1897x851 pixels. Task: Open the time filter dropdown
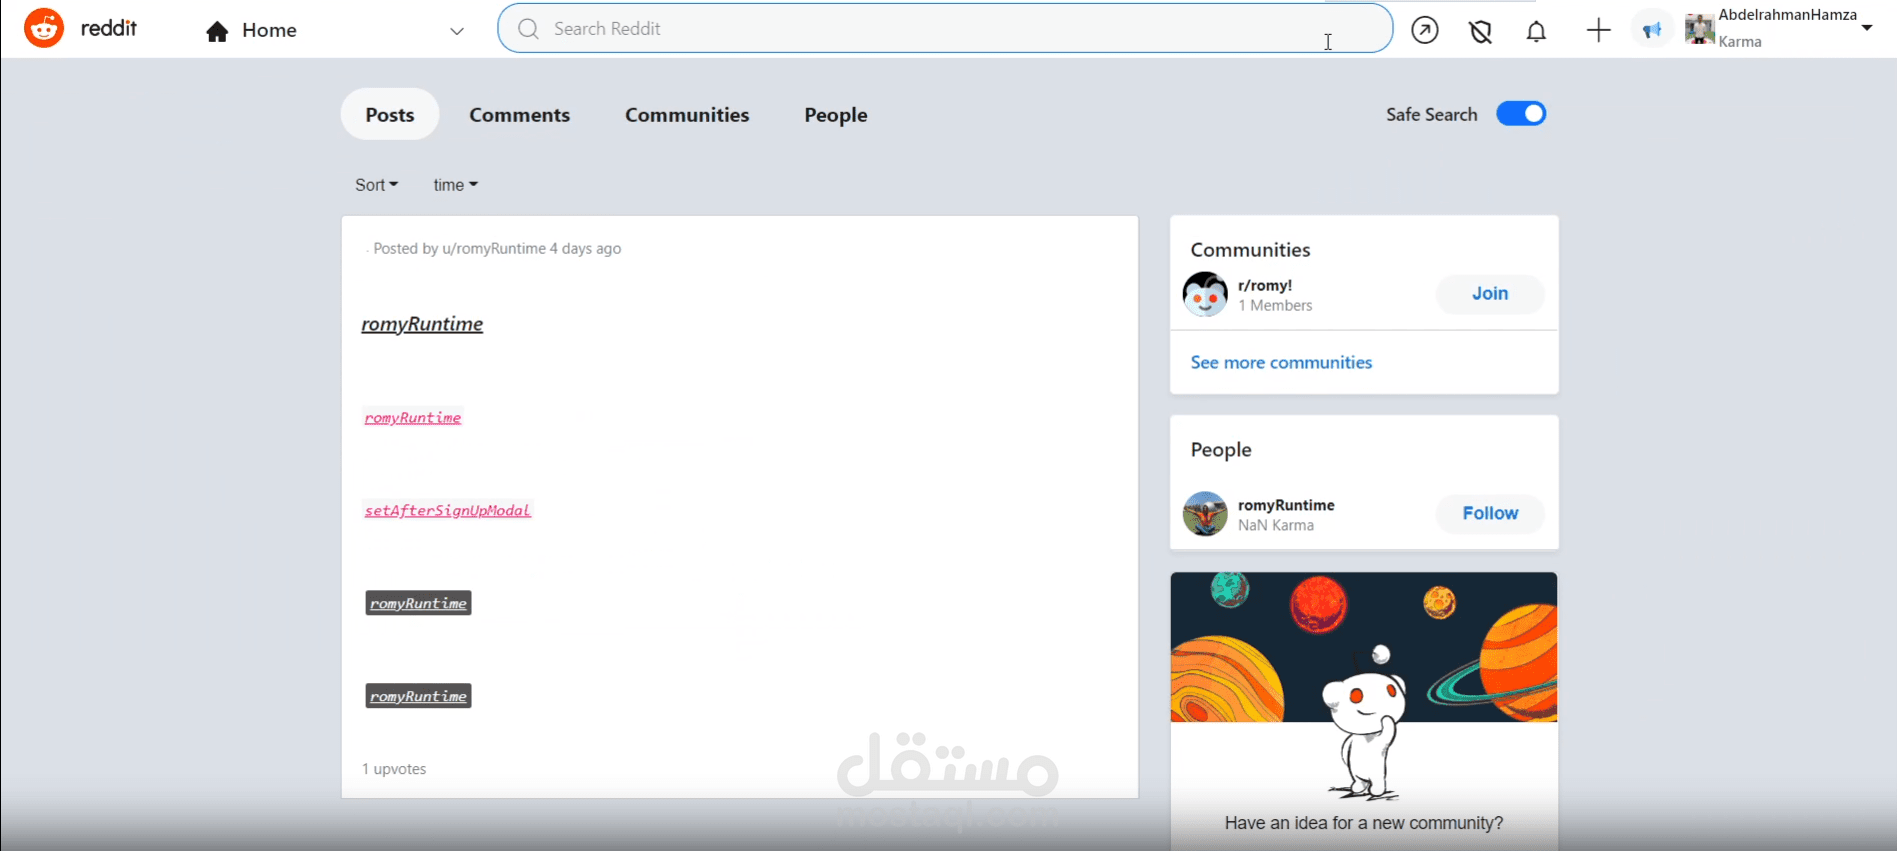coord(456,185)
